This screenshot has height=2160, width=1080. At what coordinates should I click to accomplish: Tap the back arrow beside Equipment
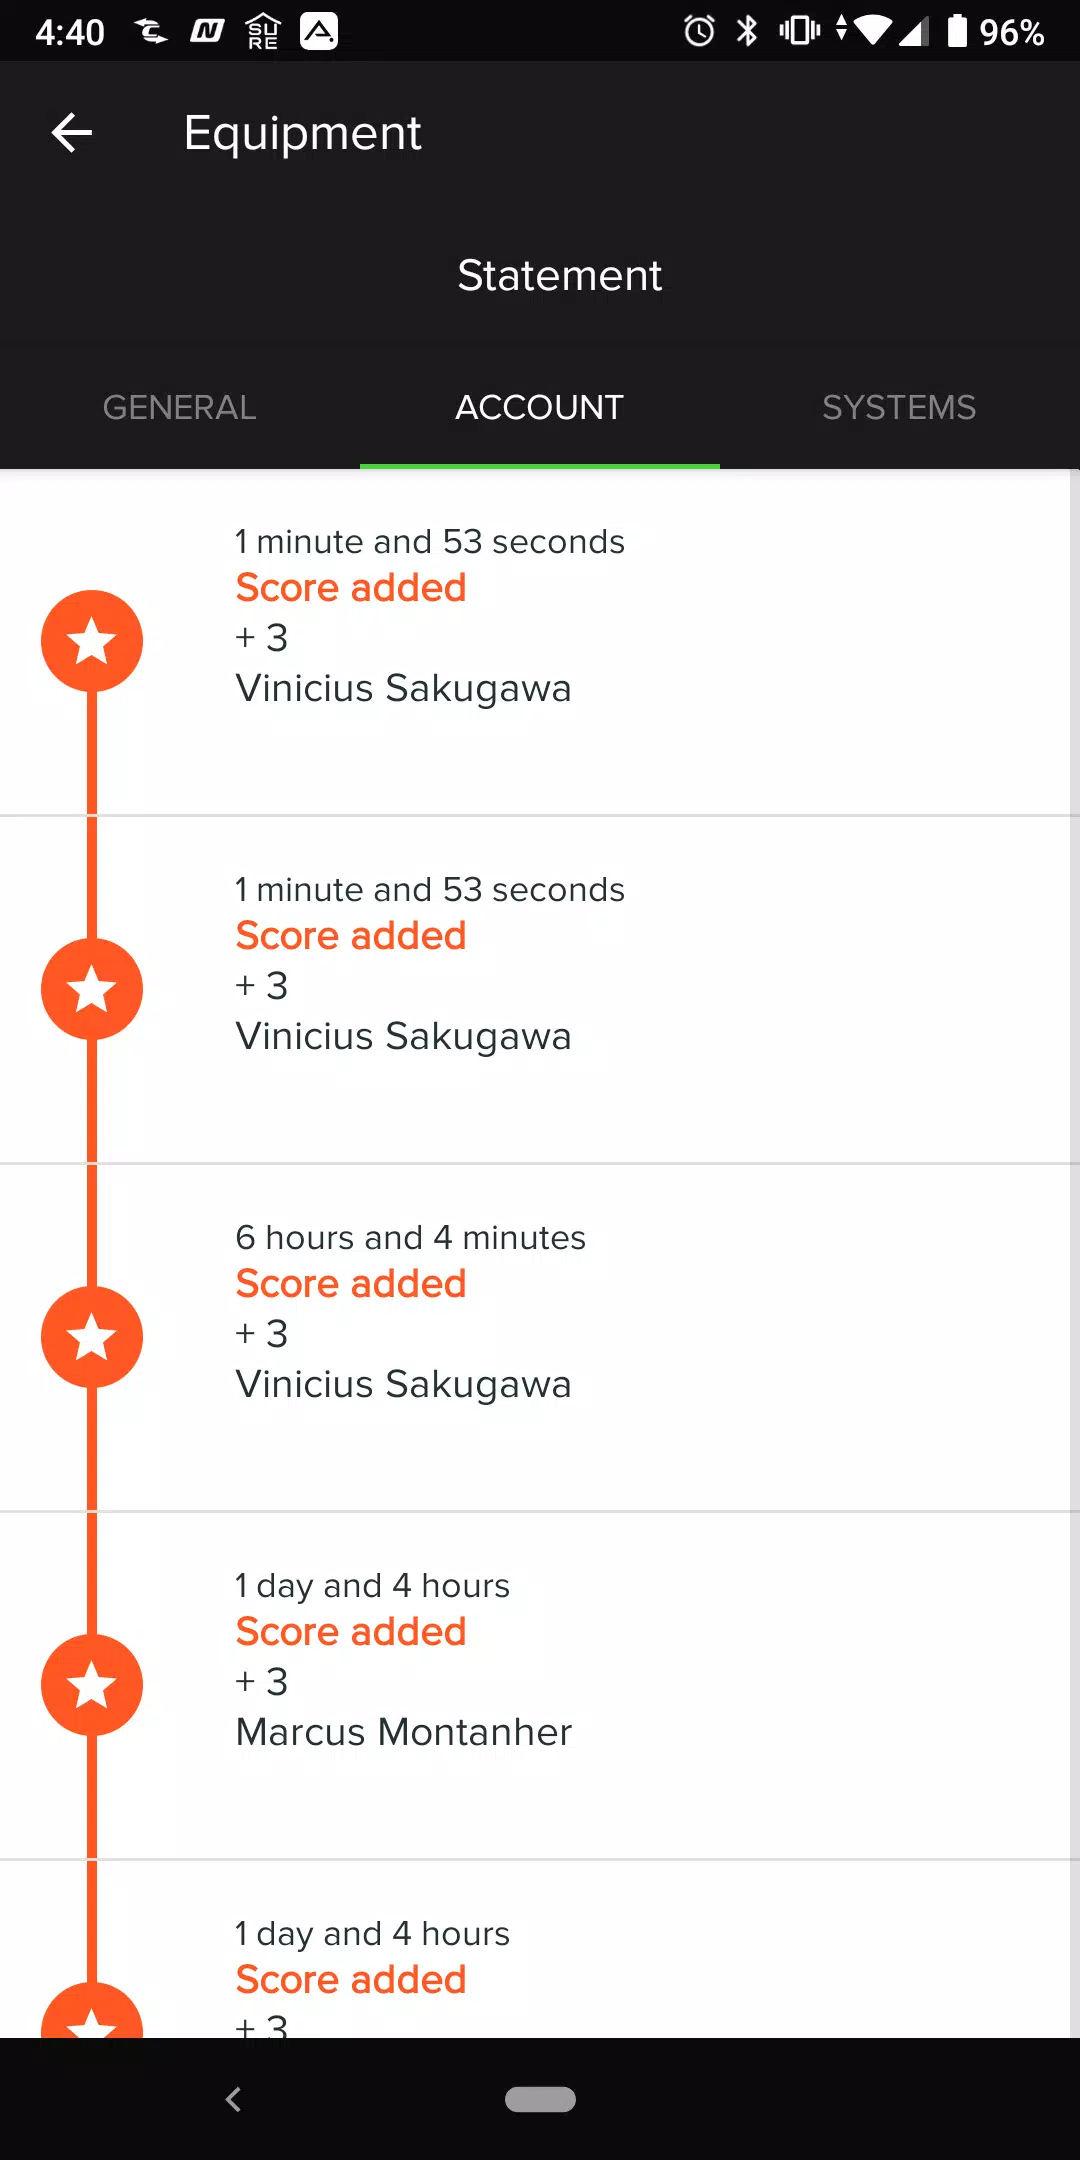click(72, 133)
